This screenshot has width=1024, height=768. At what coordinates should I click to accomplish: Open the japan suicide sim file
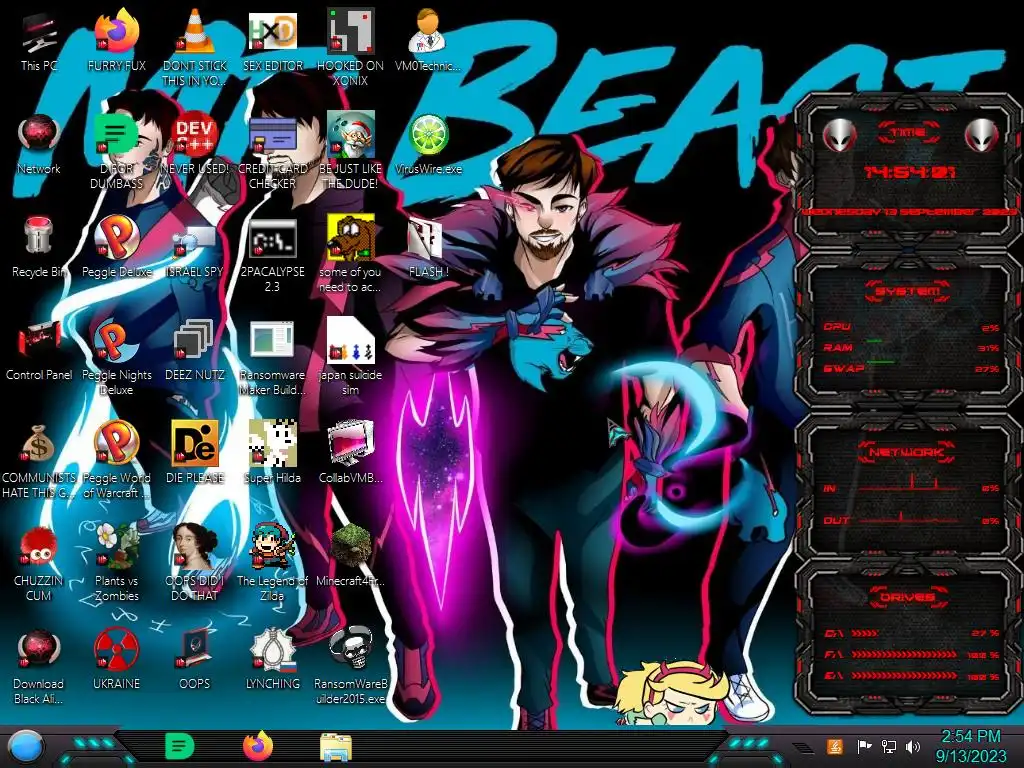click(350, 357)
